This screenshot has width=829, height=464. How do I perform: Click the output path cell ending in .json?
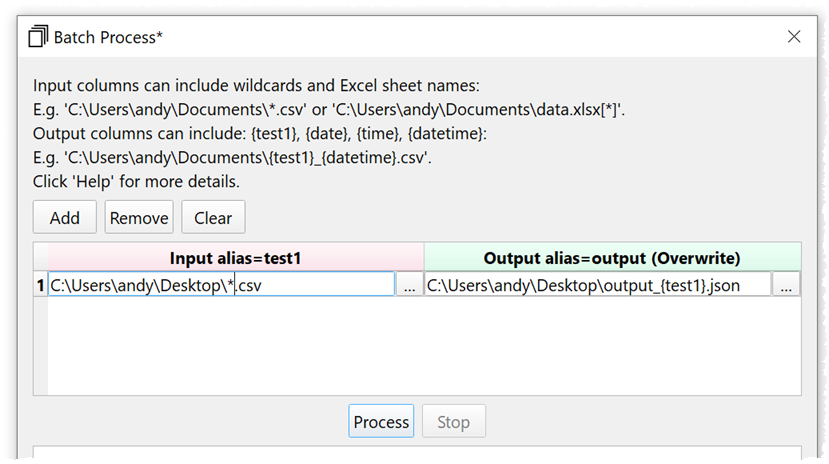(597, 285)
